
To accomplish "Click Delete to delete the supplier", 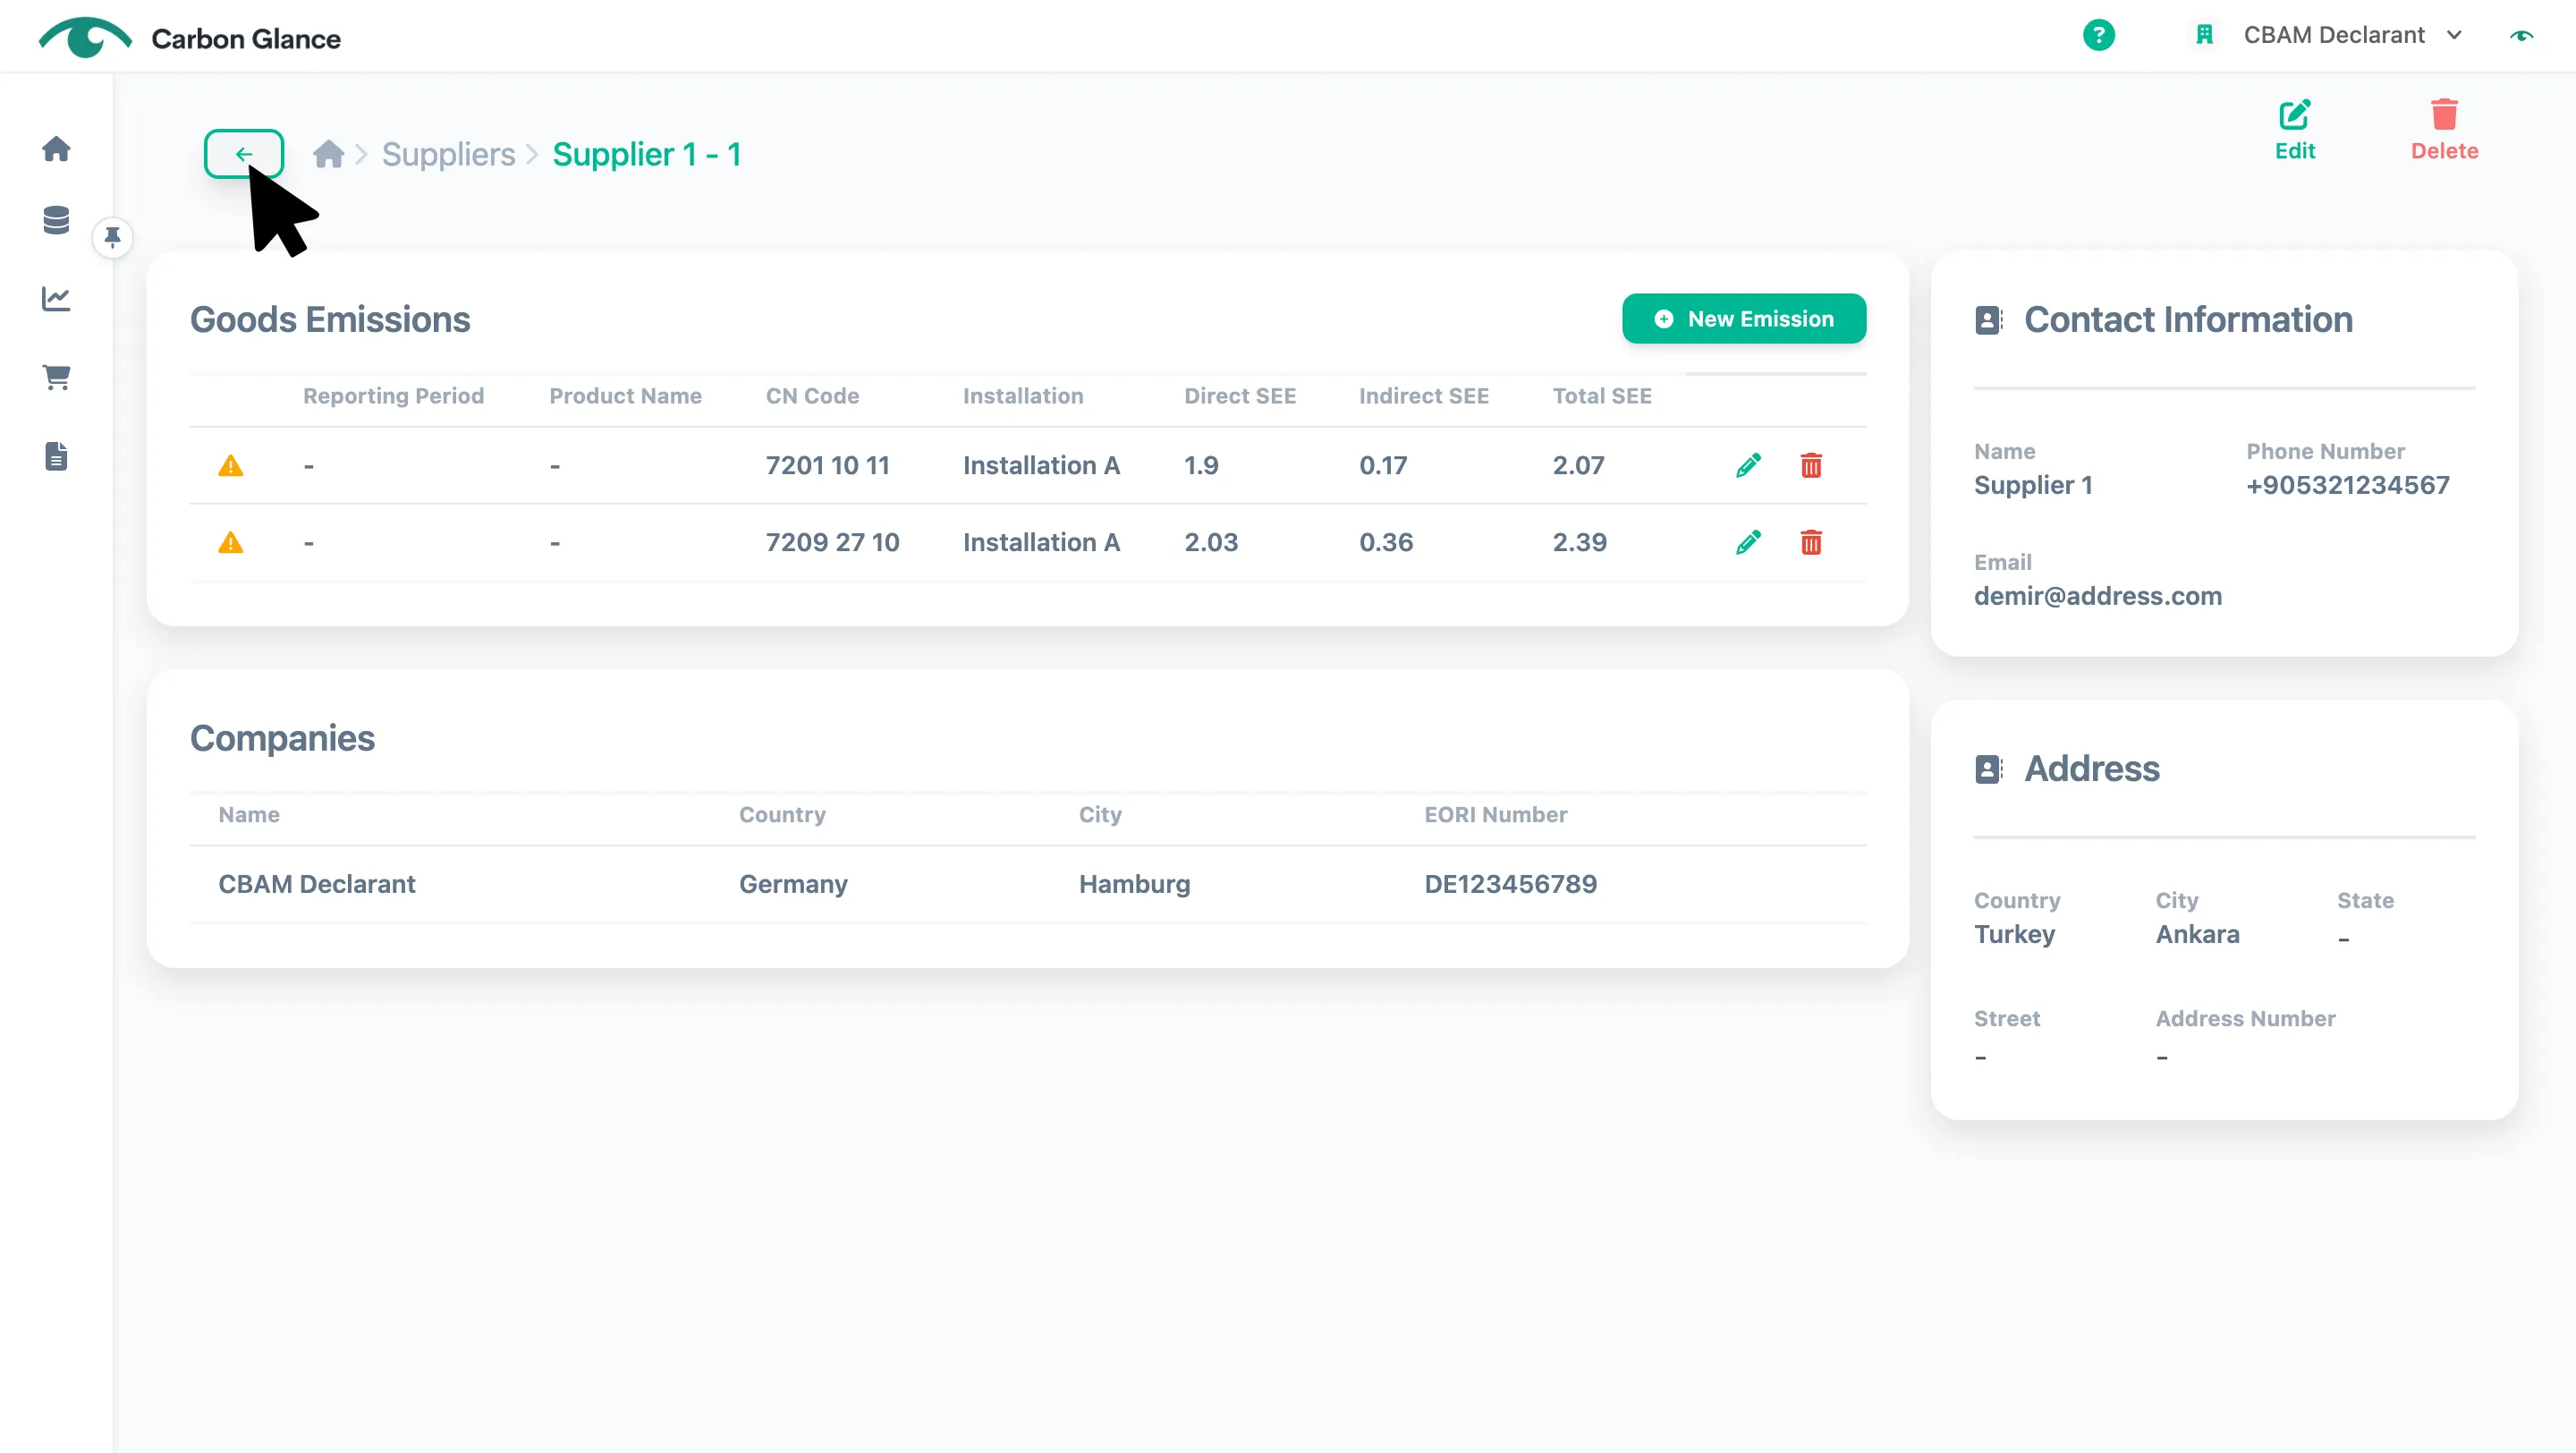I will [x=2444, y=130].
